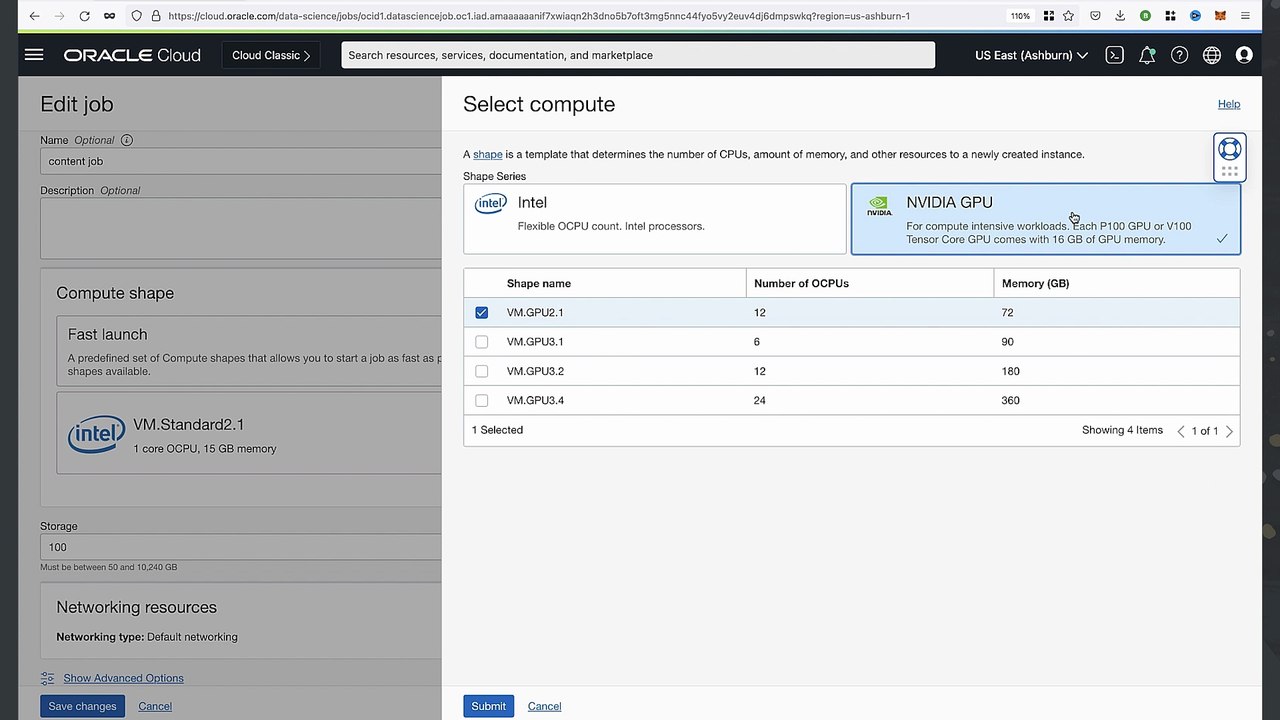Click the '1 Selected' status text
This screenshot has width=1280, height=720.
pos(497,430)
